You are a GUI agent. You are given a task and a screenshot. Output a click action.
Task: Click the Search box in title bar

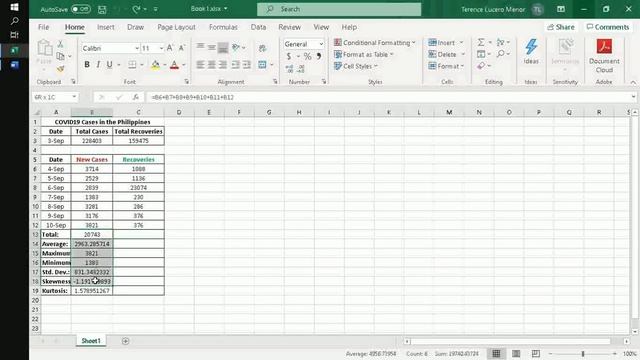[339, 9]
